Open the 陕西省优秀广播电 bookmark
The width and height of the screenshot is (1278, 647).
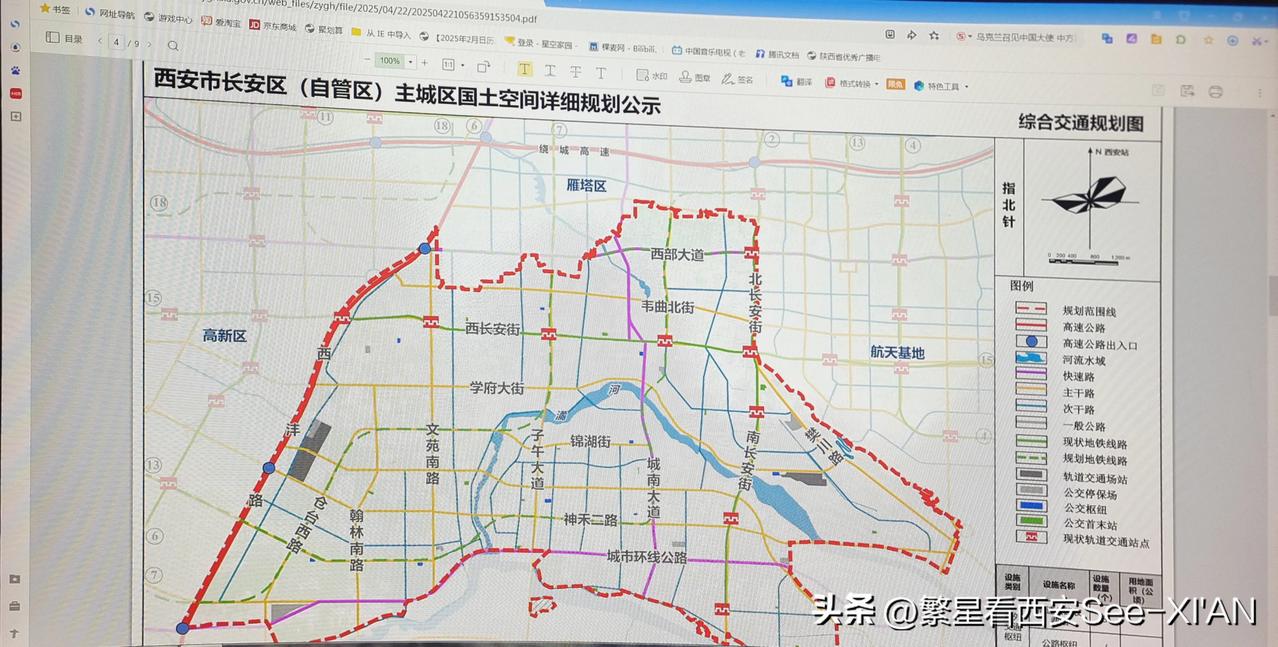pyautogui.click(x=844, y=57)
